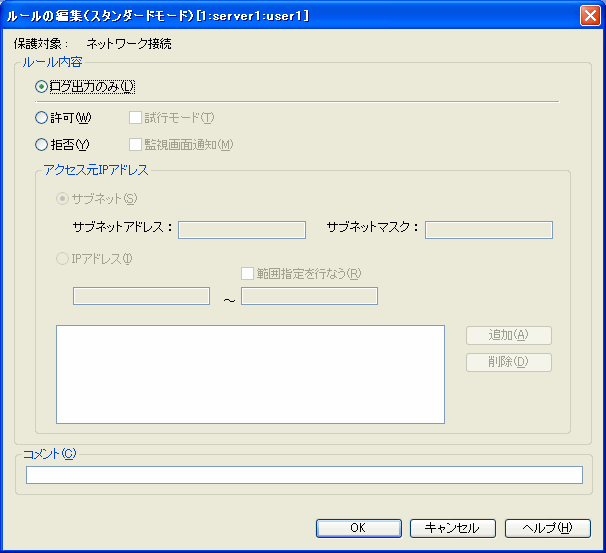
Task: Click the ending IP address range field
Action: coord(309,296)
